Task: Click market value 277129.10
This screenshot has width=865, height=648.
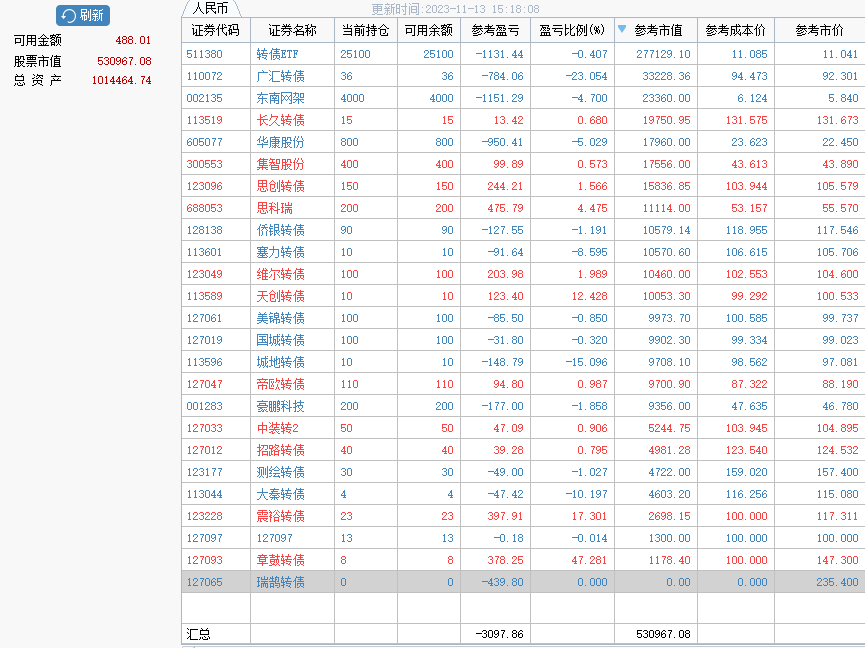Action: pyautogui.click(x=663, y=54)
